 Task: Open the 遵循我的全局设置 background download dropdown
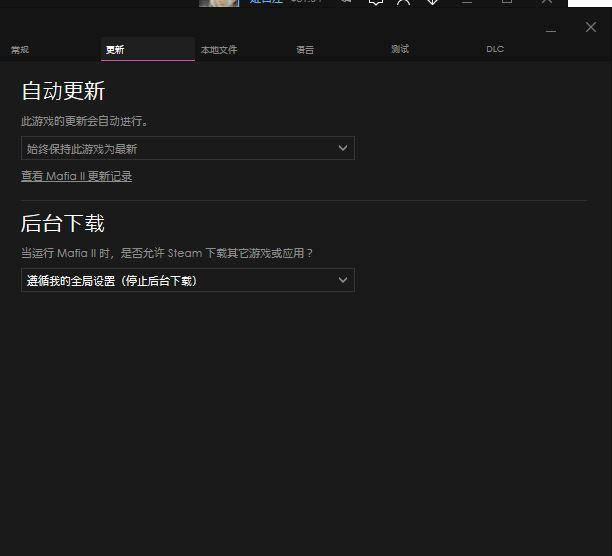[188, 280]
